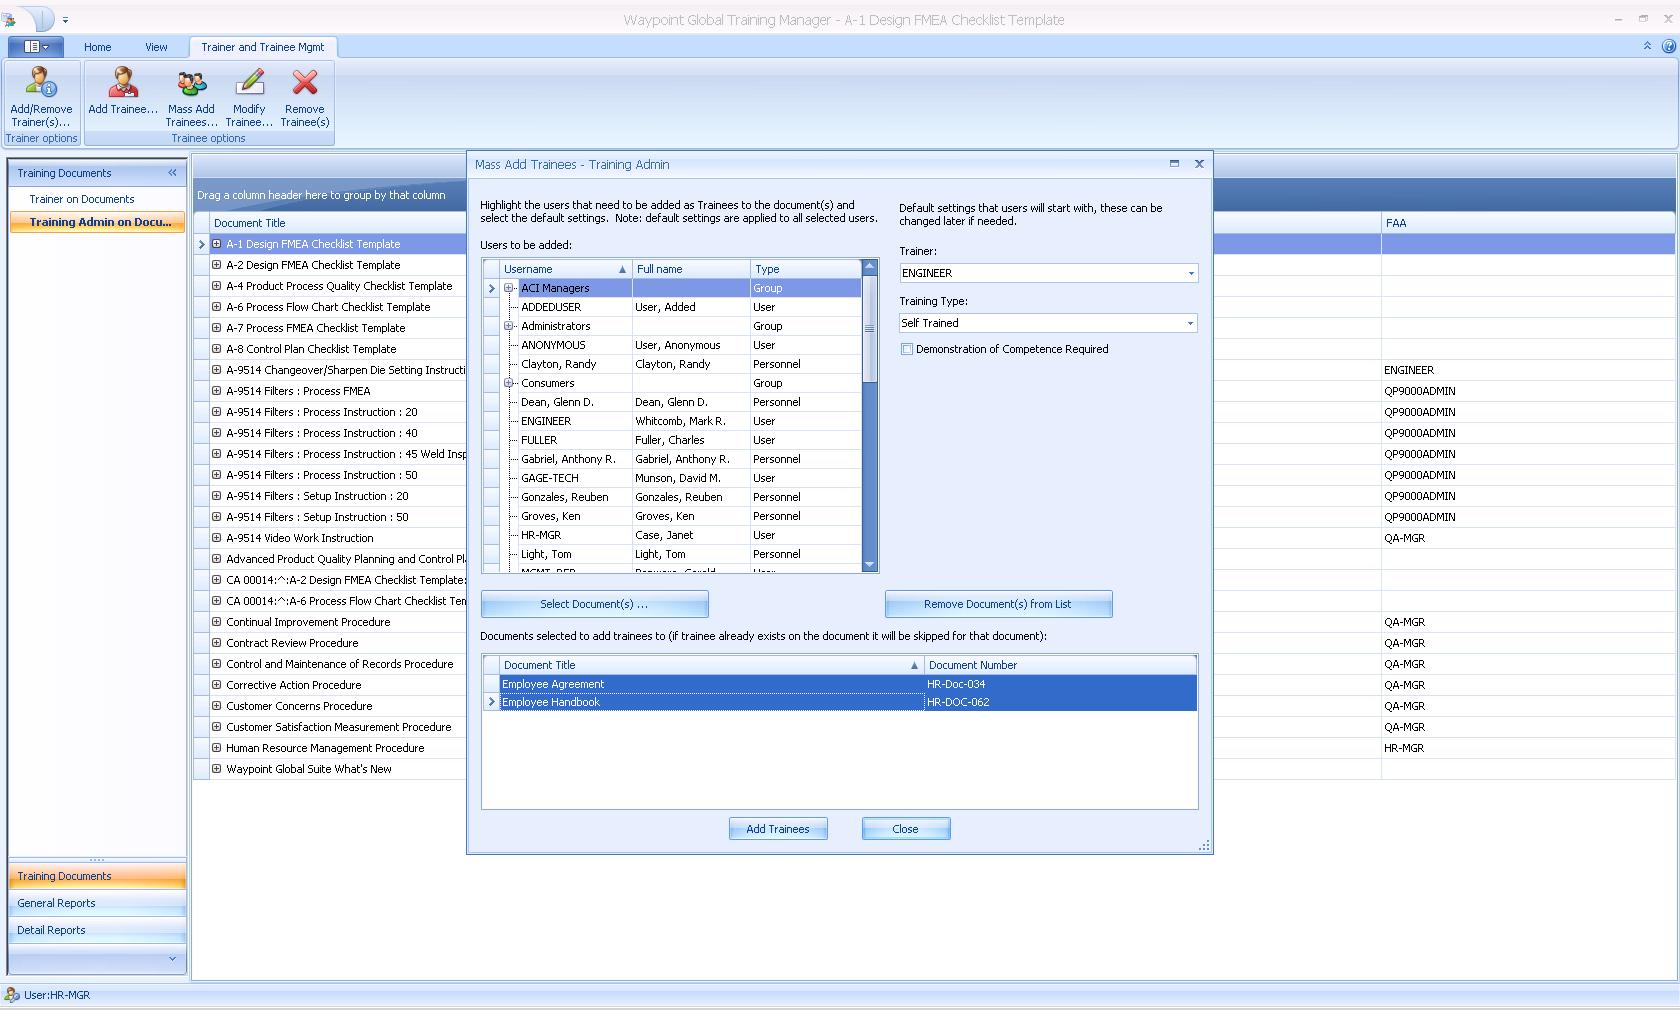Select A-7 Process FMEA Checklist Template row

tap(315, 328)
